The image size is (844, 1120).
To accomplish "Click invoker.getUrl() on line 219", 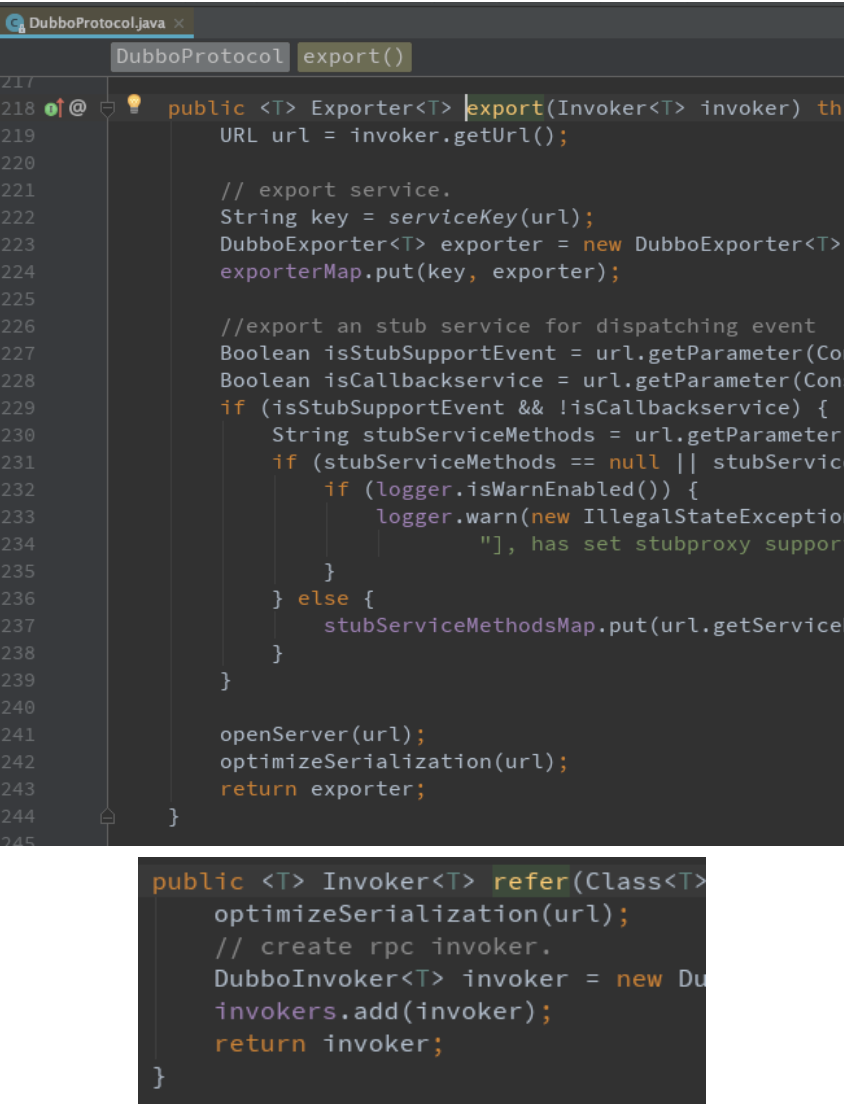I will (452, 136).
